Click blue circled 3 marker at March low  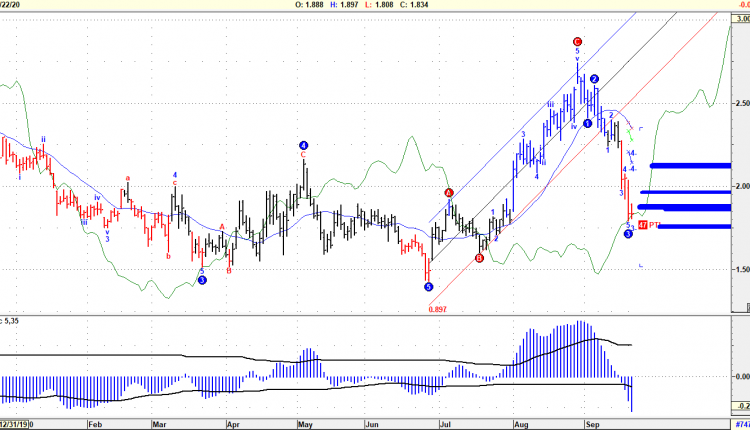[x=202, y=281]
